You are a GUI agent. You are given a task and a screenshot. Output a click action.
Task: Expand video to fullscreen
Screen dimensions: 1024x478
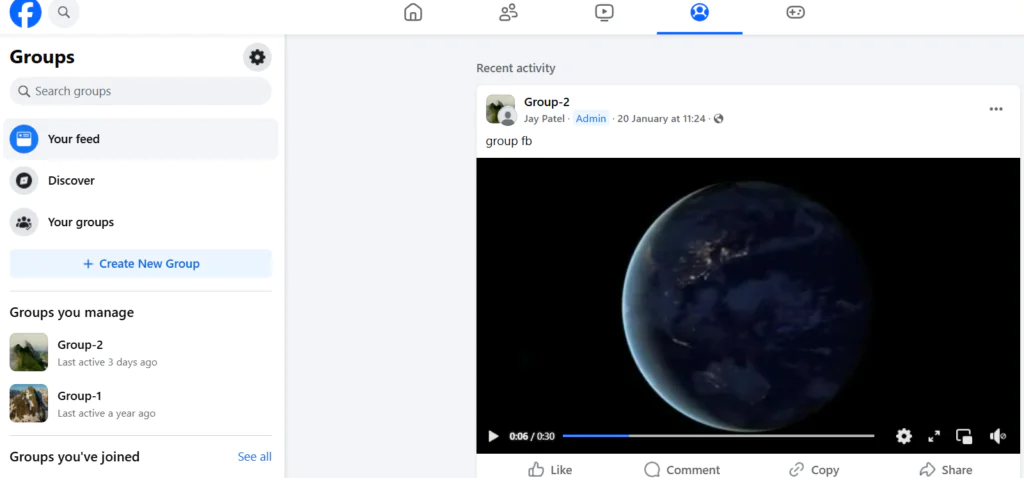934,436
